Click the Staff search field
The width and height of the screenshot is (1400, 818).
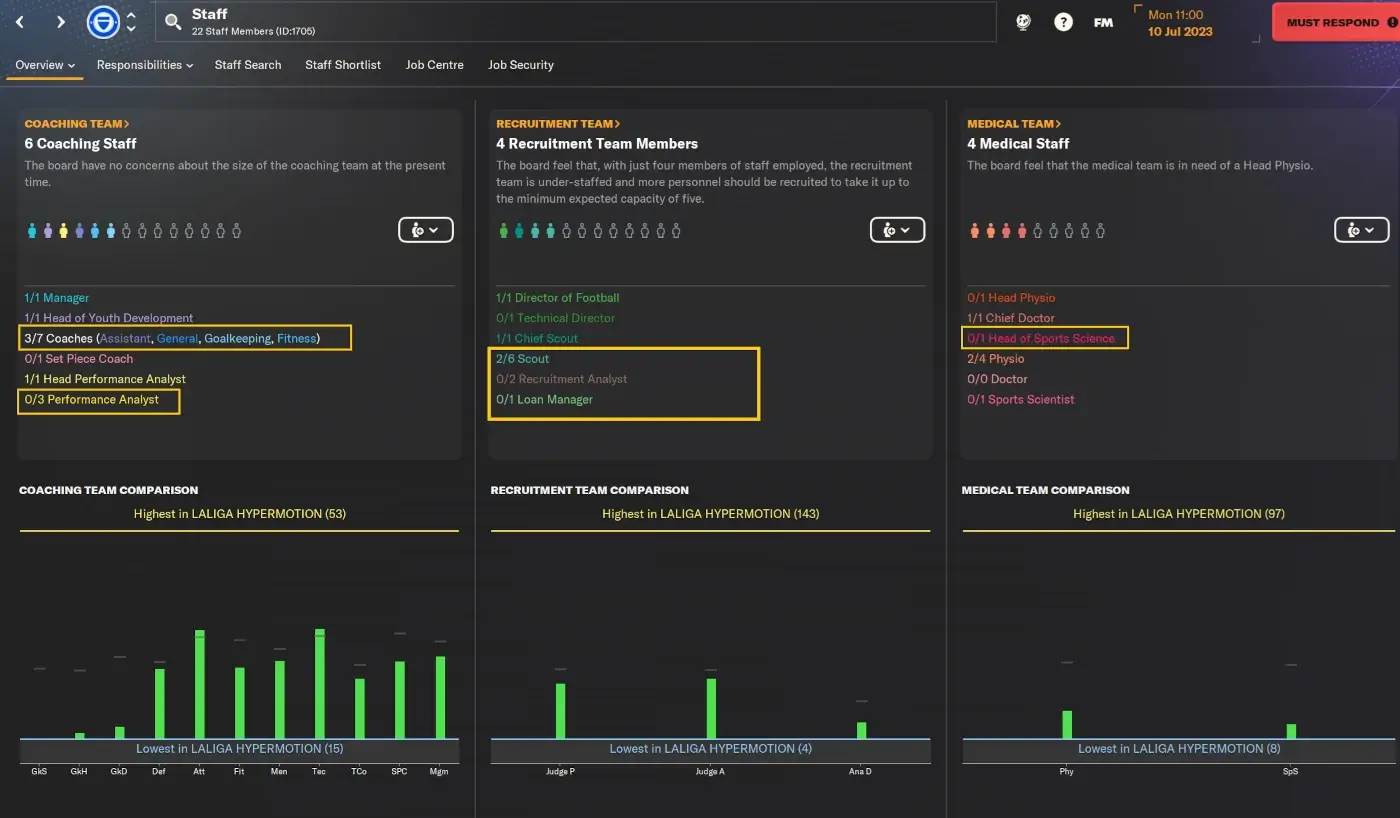click(576, 22)
